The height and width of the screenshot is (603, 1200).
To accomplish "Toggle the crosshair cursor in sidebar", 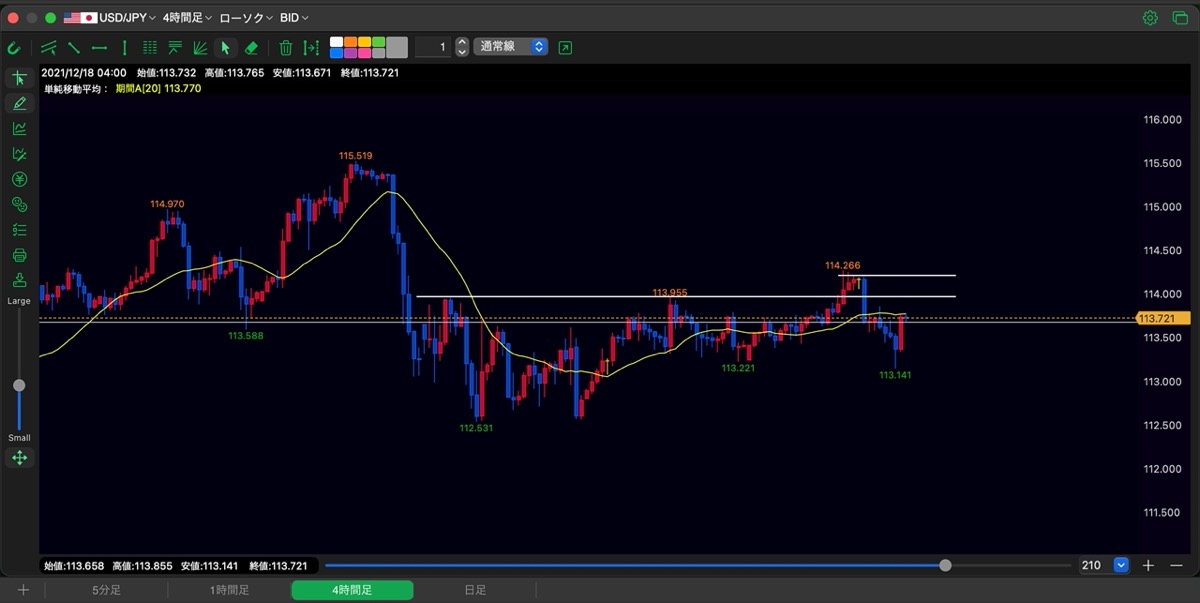I will pos(19,78).
